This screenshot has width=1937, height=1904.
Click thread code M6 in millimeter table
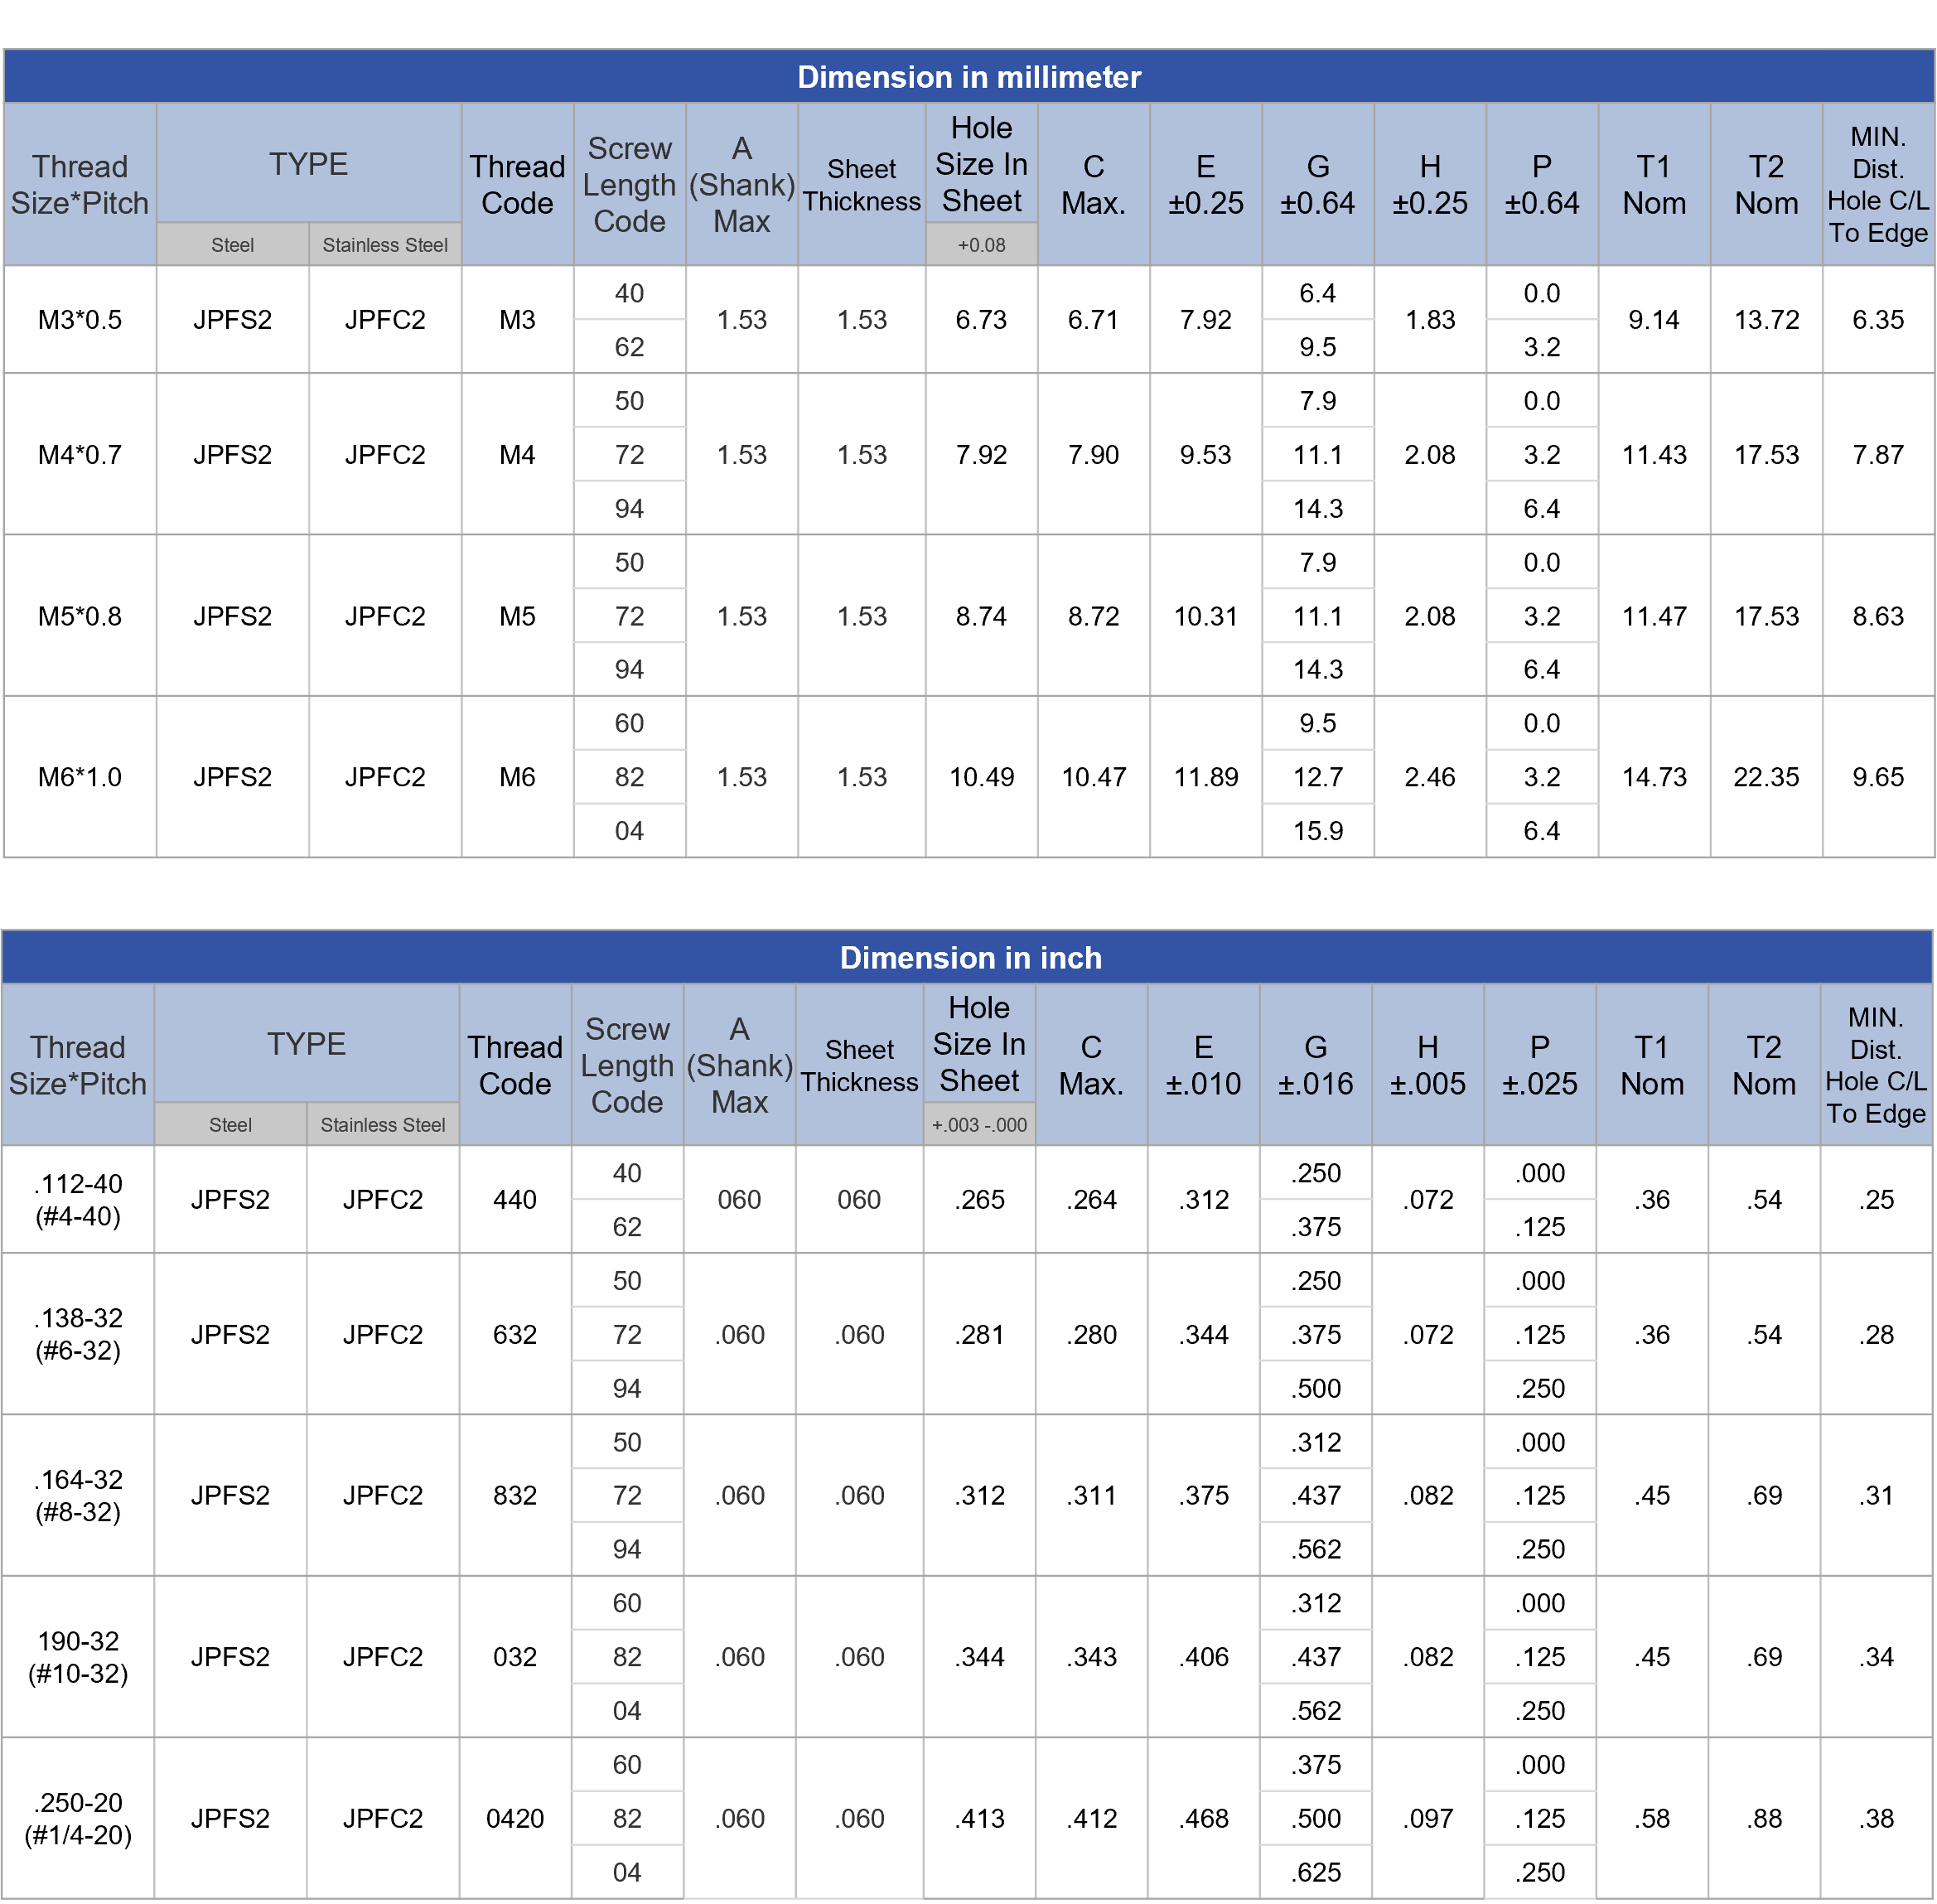[517, 777]
